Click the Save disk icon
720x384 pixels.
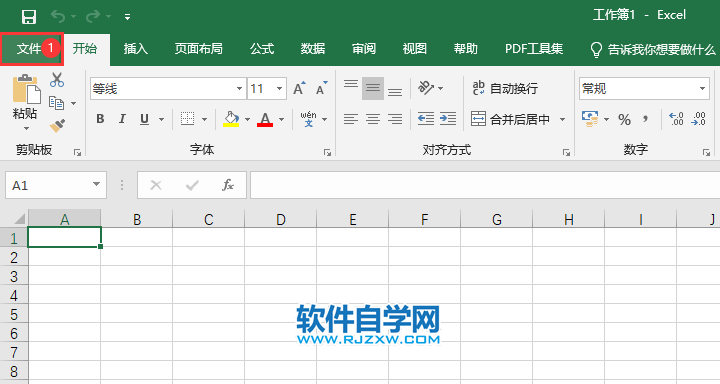[x=29, y=17]
